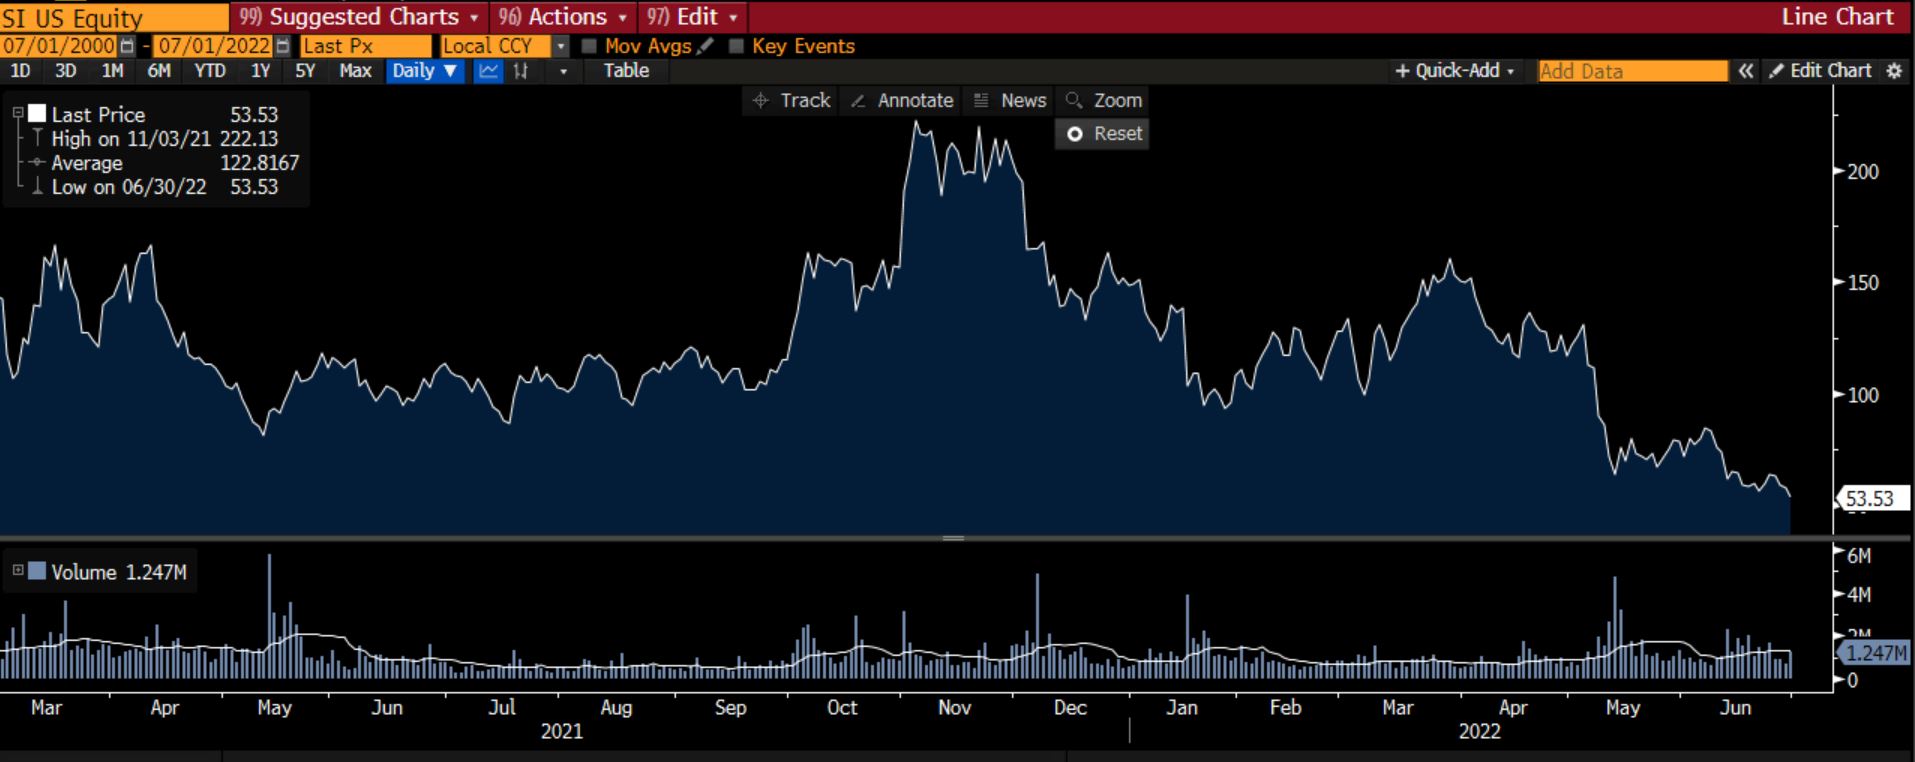Screen dimensions: 1915x762
Task: Click the Nov label on time axis
Action: coord(955,707)
